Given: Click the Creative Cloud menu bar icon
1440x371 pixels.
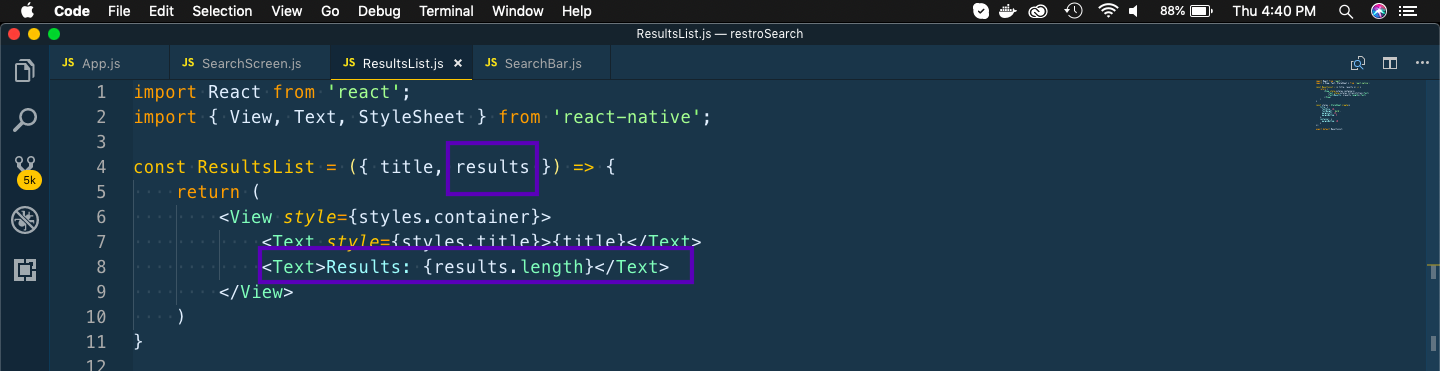Looking at the screenshot, I should 1039,11.
